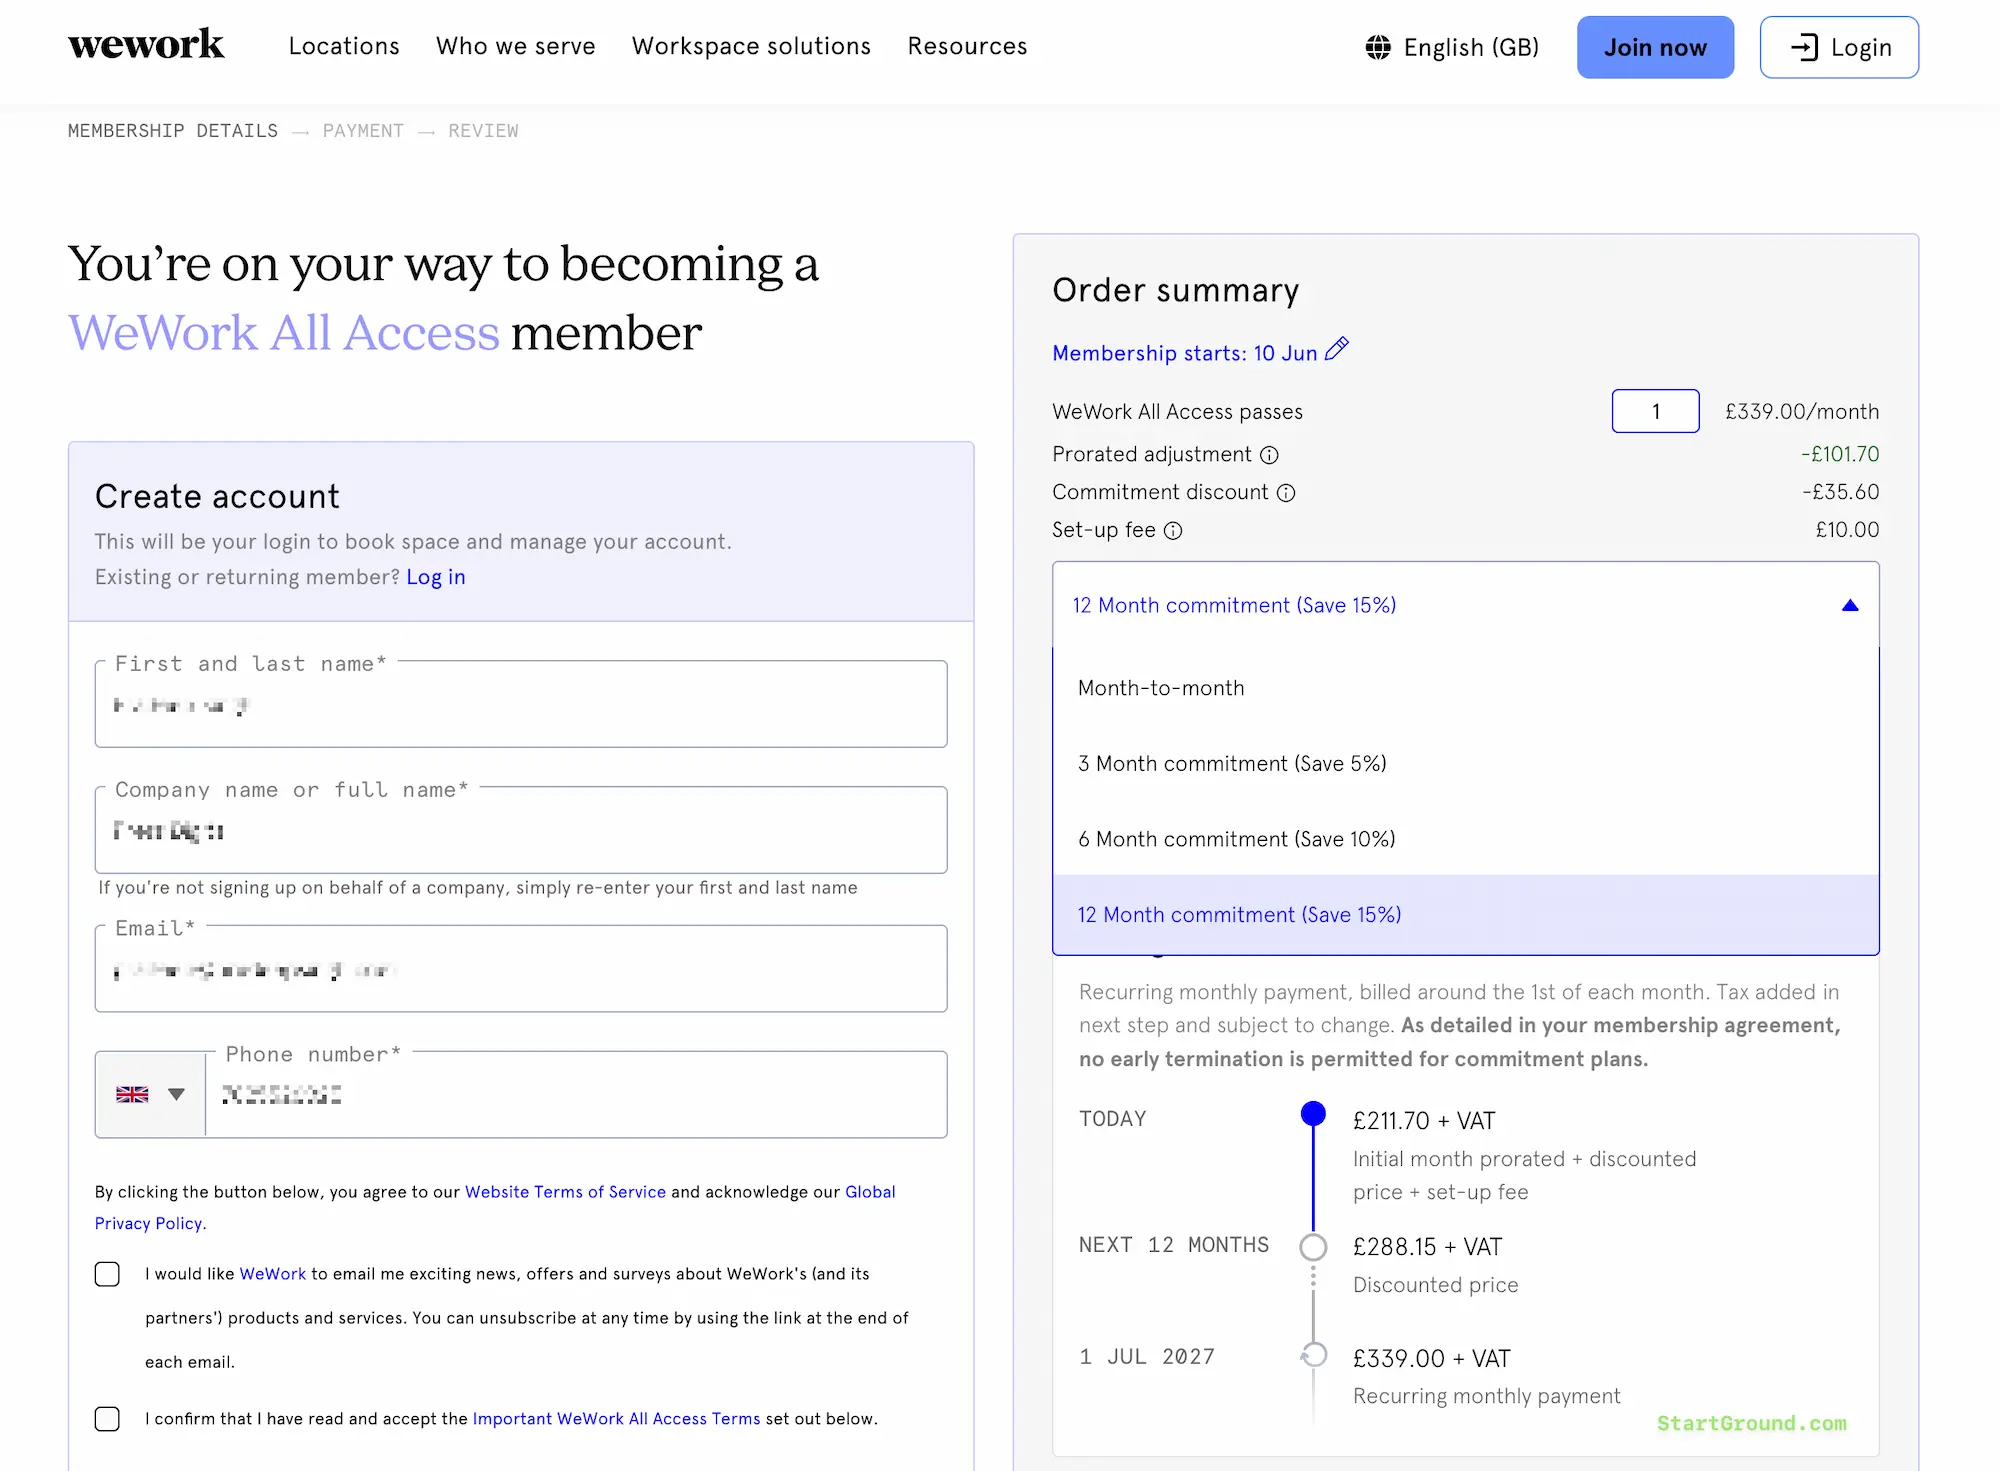Click the £288.15 + VAT amount
Screen dimensions: 2000x1471
(x=1427, y=1247)
